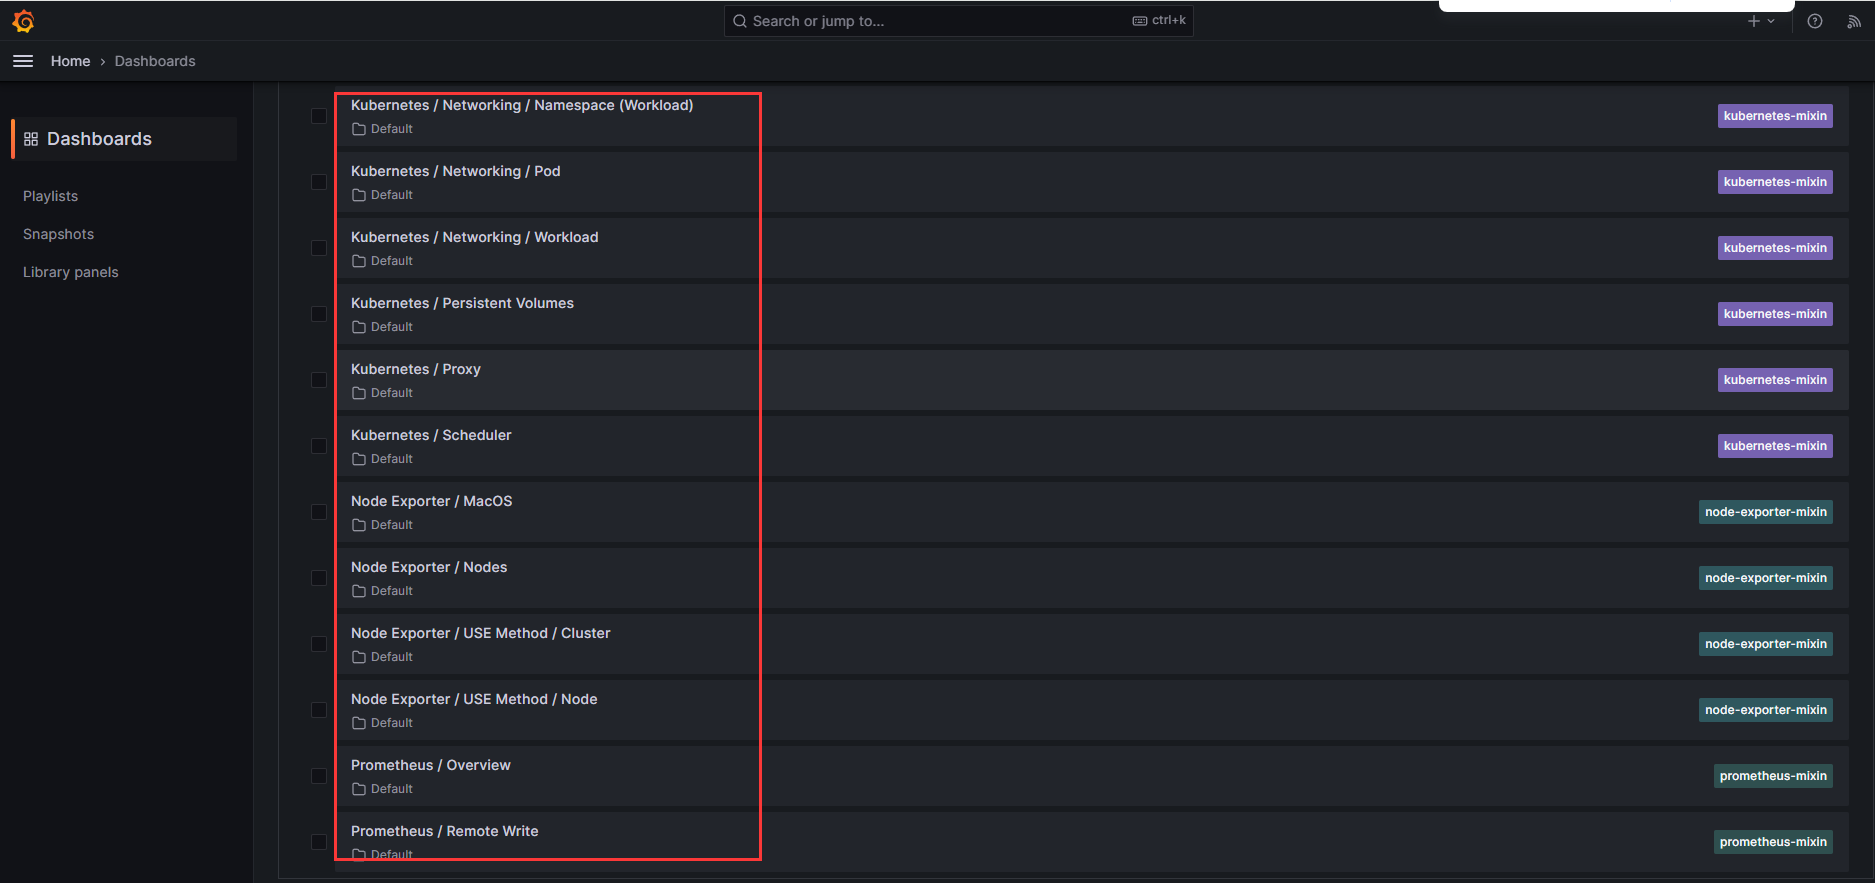Check the Kubernetes / Proxy checkbox
1875x883 pixels.
[x=319, y=380]
